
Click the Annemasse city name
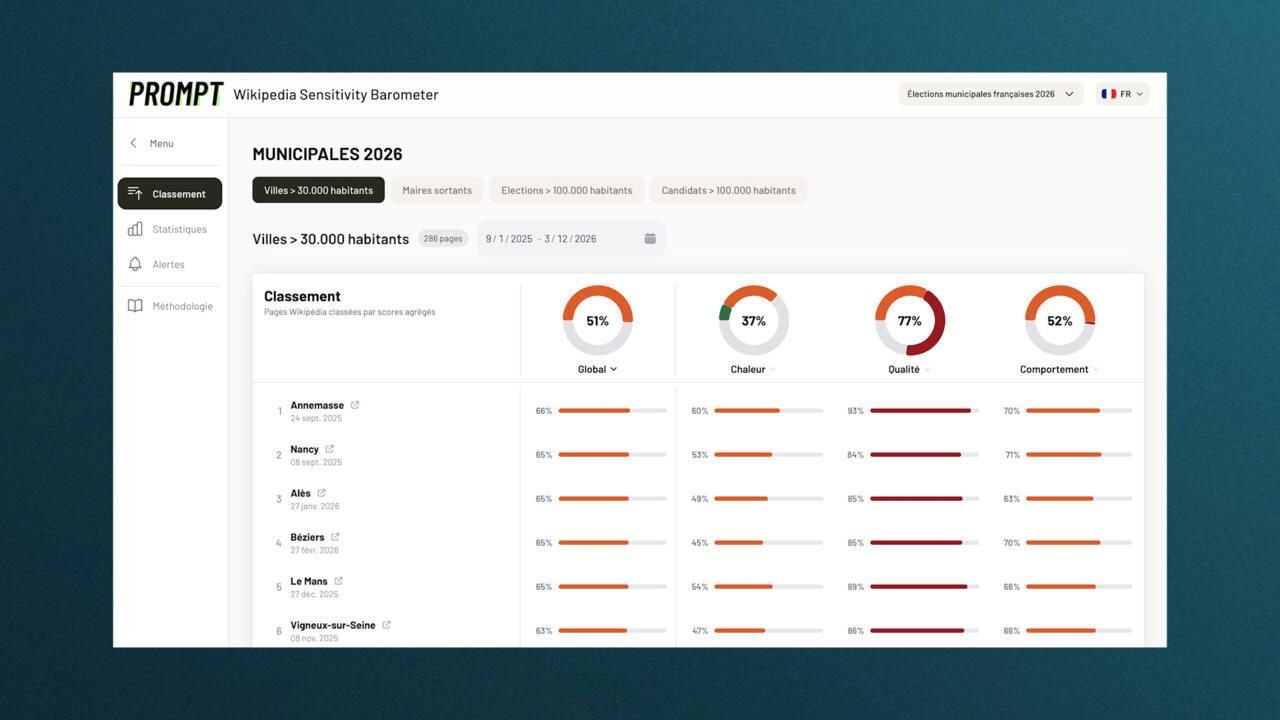pos(317,405)
